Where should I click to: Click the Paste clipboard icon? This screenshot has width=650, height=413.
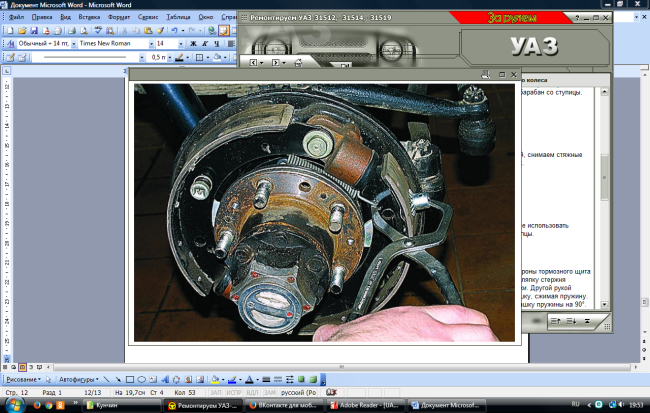[x=148, y=30]
